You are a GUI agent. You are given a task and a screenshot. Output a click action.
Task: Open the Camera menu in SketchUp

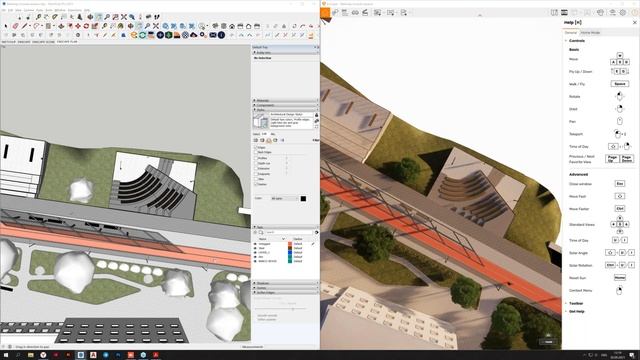(x=29, y=10)
